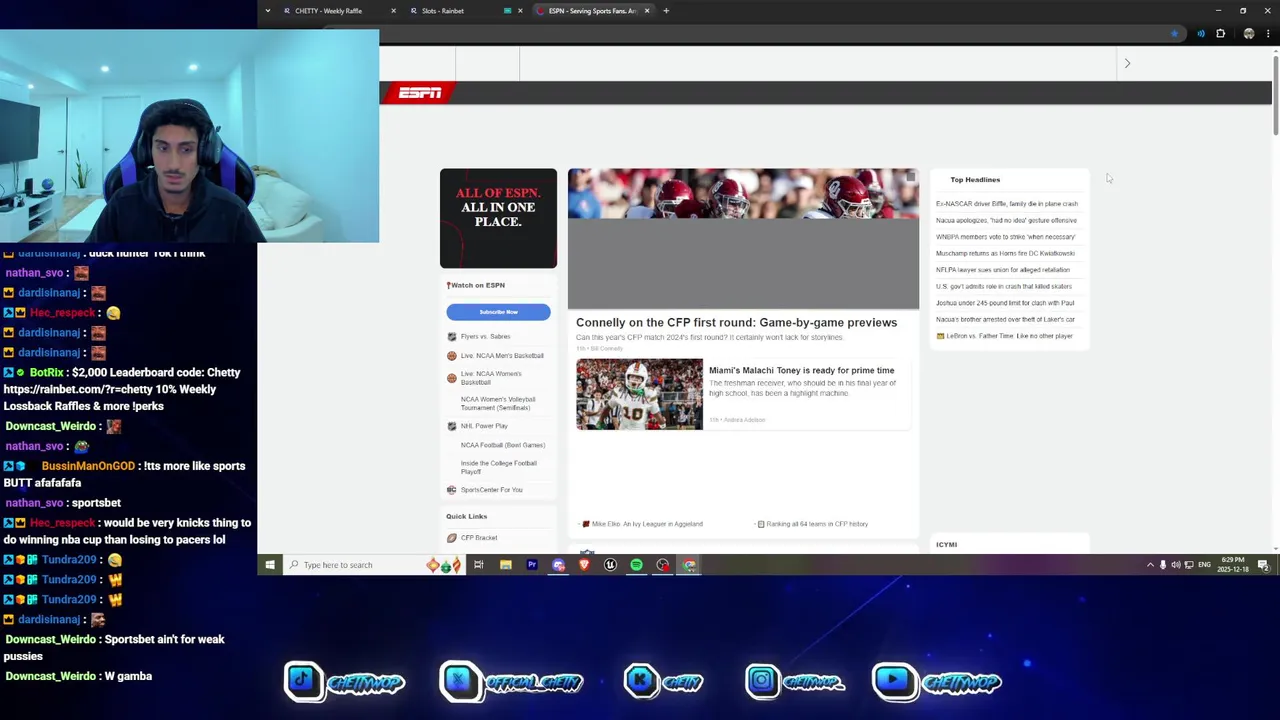Close the Slots - Rainbet tab

pos(520,11)
